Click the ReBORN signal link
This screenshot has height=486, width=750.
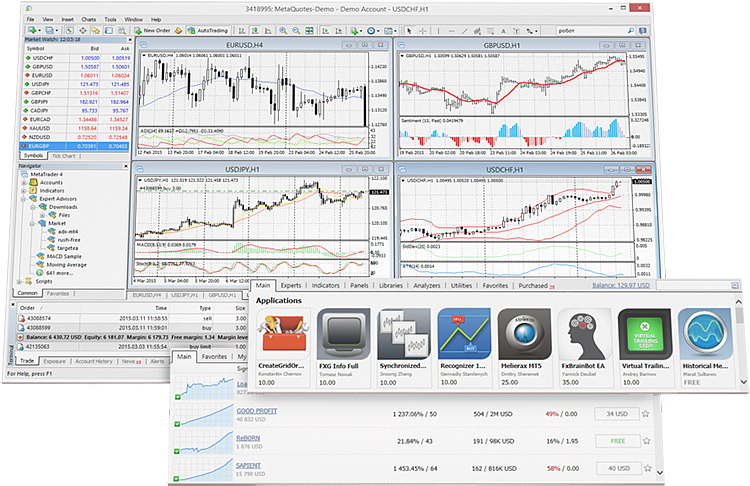coord(248,438)
